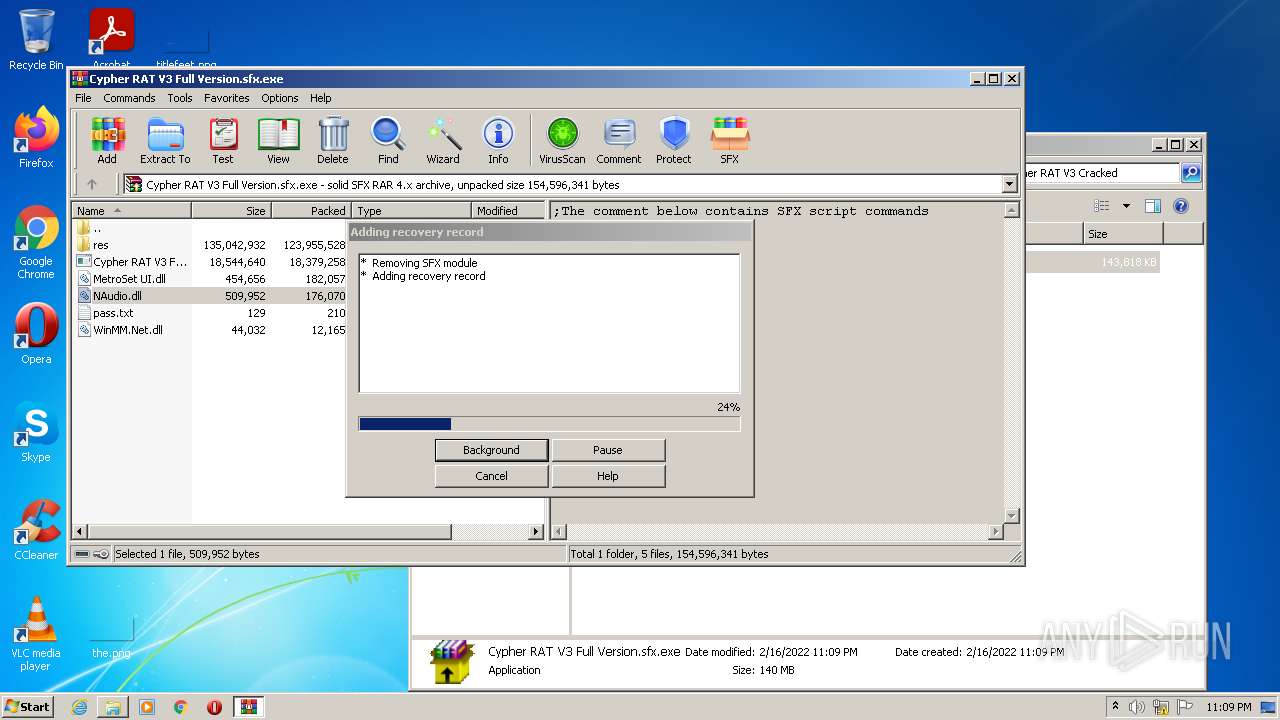The width and height of the screenshot is (1280, 720).
Task: Launch the Google Chrome desktop shortcut
Action: pos(36,243)
